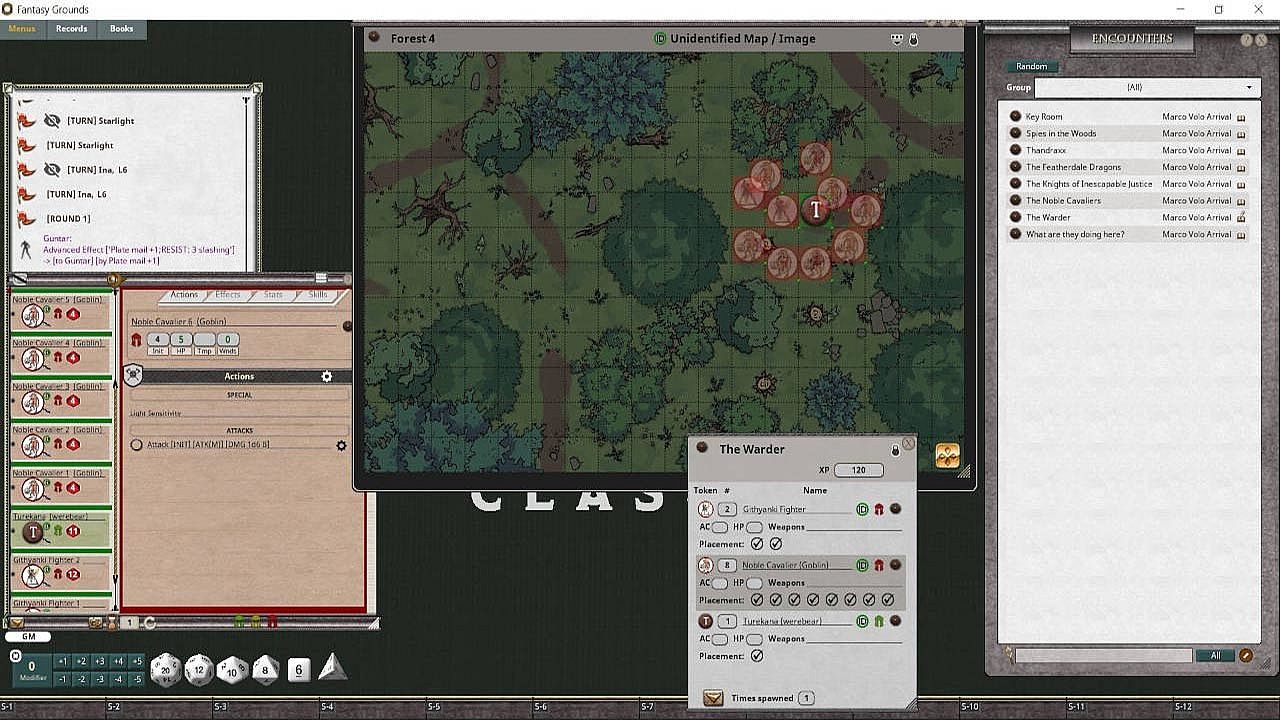Roll the d10 die
This screenshot has height=720, width=1280.
(x=232, y=670)
